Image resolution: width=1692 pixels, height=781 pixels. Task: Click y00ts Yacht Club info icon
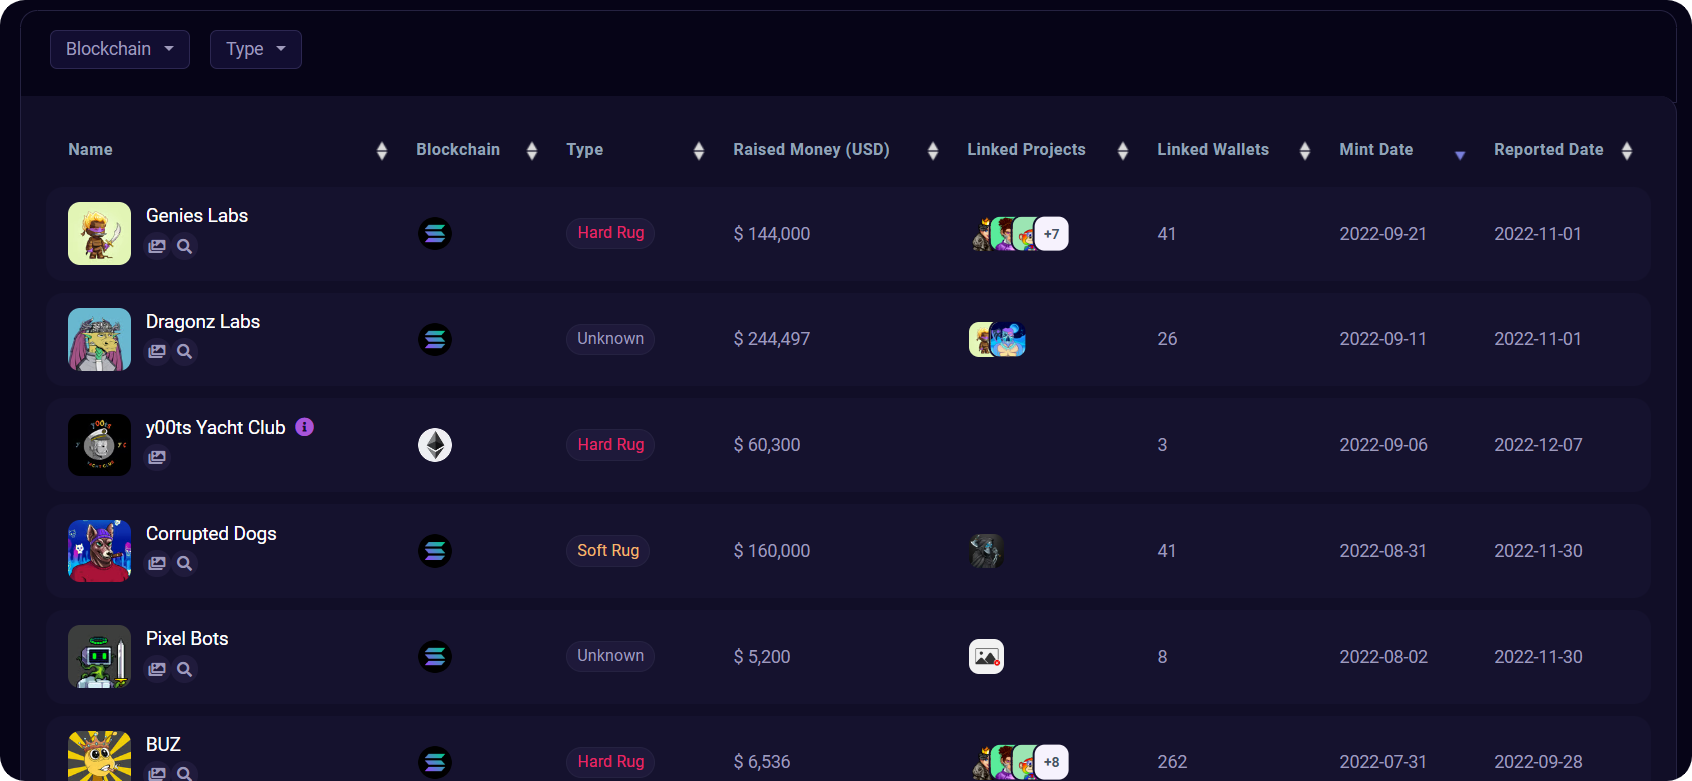click(305, 427)
